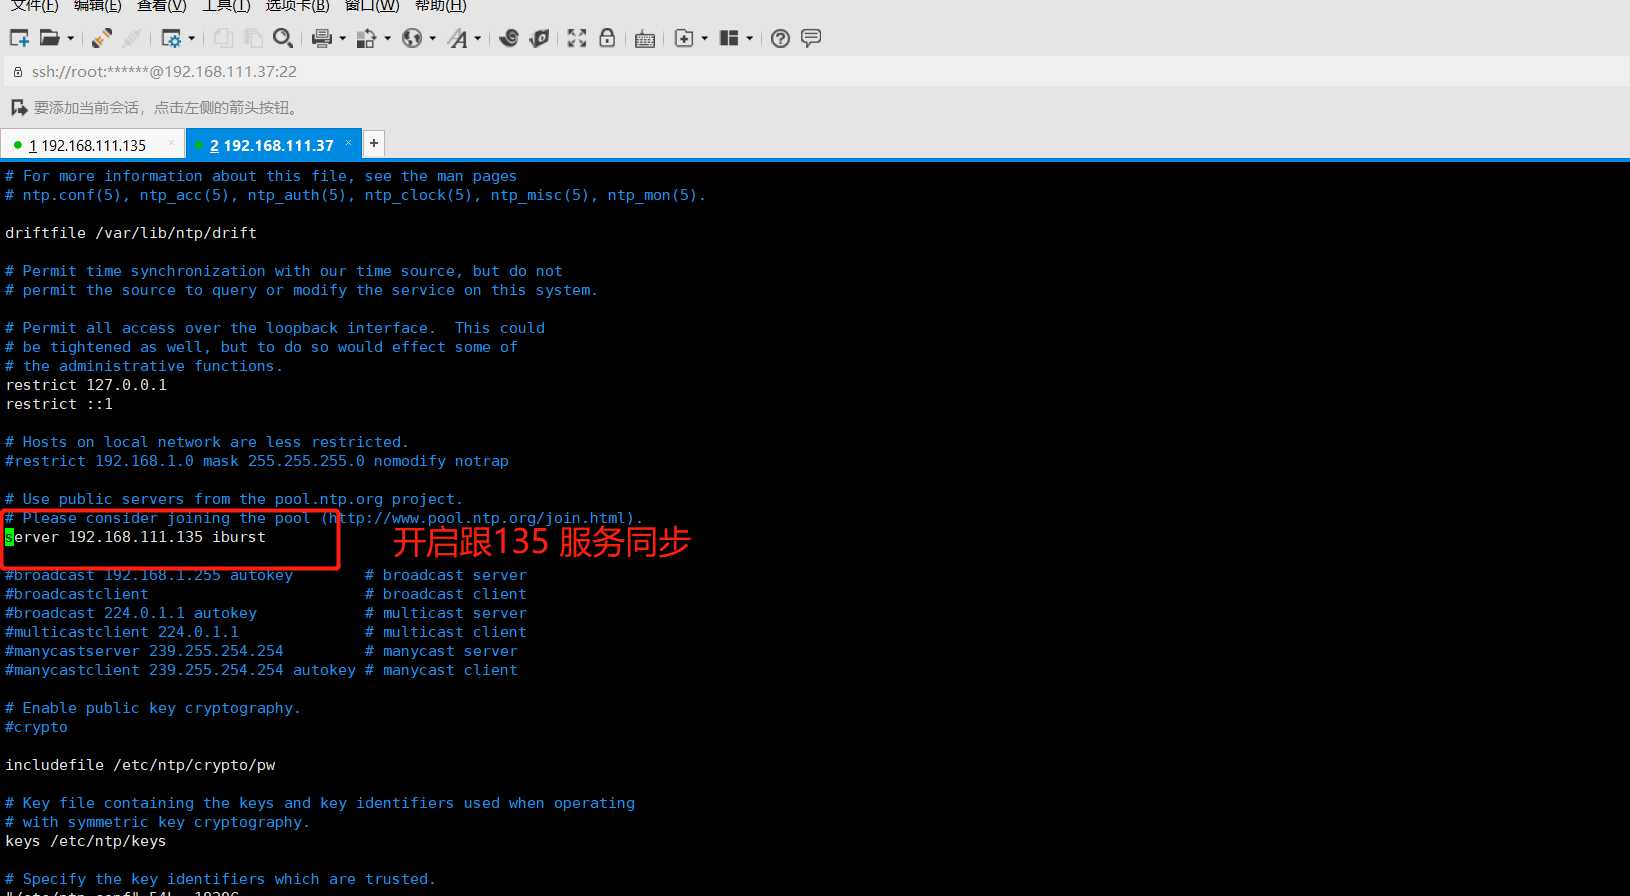The height and width of the screenshot is (896, 1630).
Task: Open session properties gear icon
Action: (171, 38)
